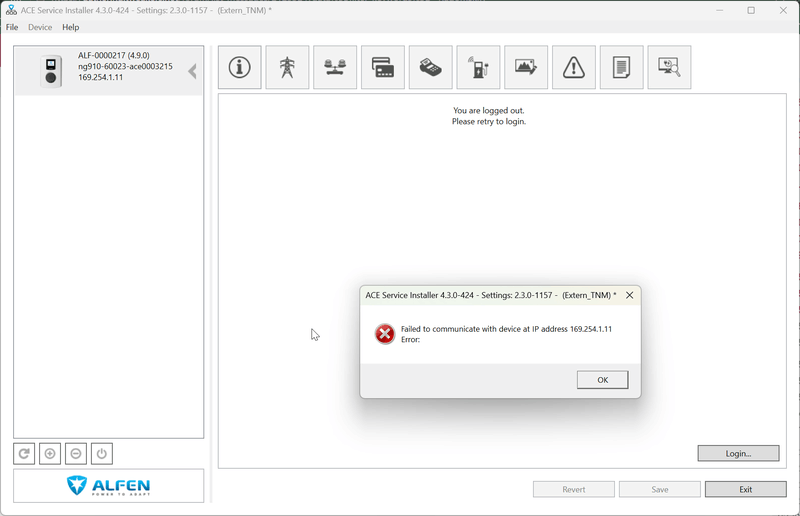
Task: Open the monitor diagnostics magnifier icon
Action: click(669, 67)
